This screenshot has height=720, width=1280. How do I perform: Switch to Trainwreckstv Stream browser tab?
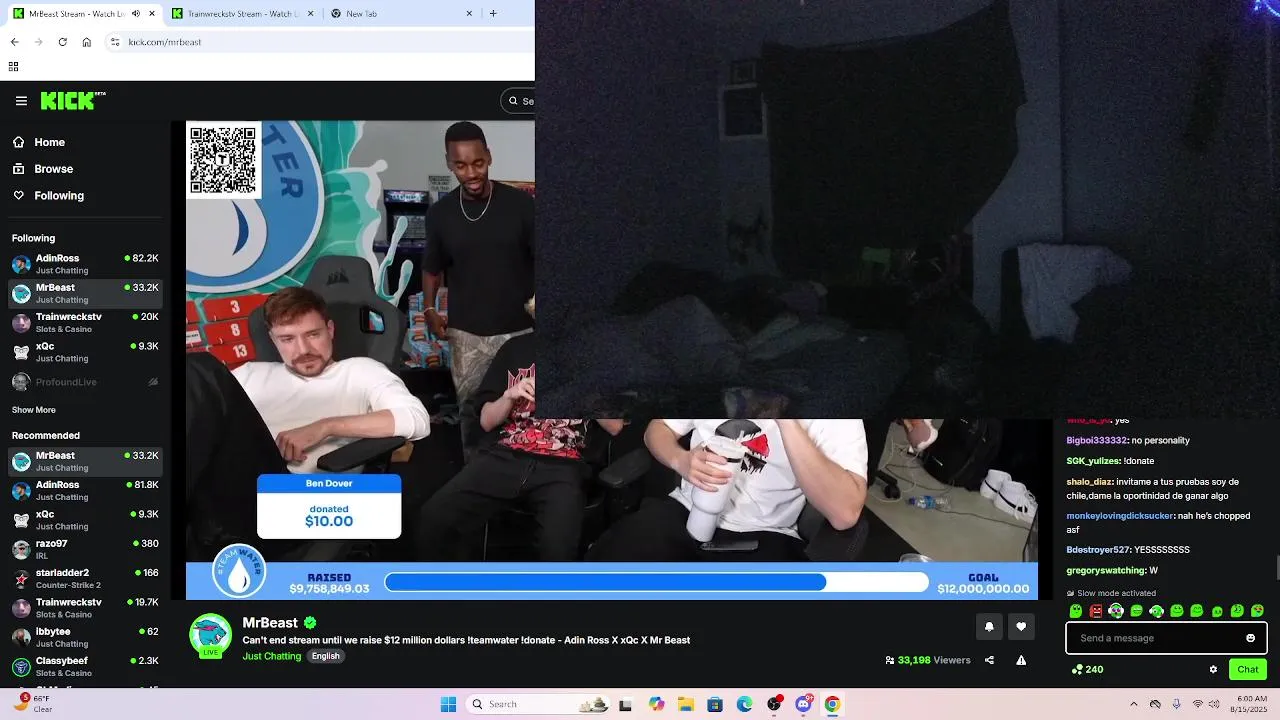(x=239, y=13)
